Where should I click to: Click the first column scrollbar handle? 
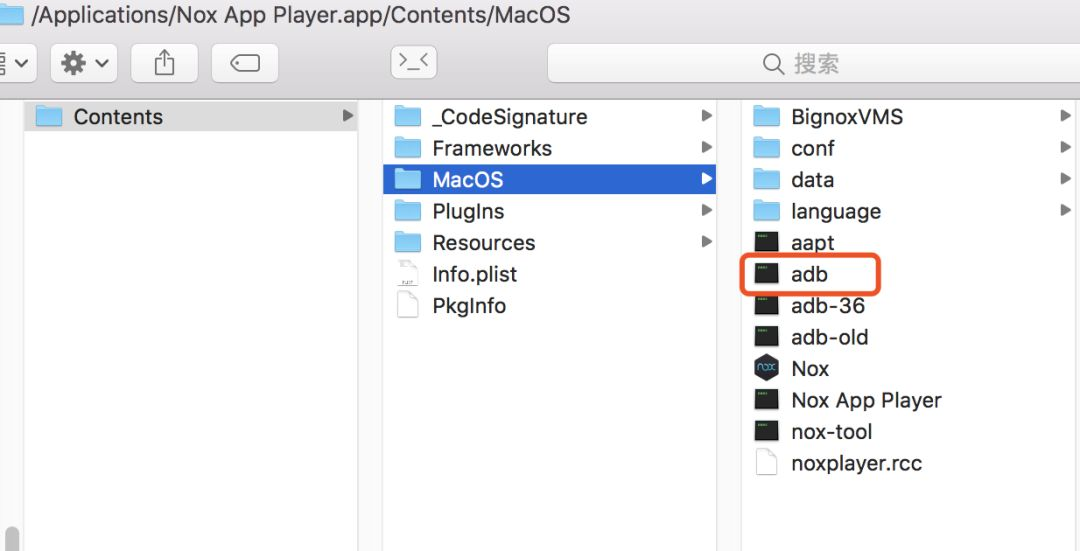pyautogui.click(x=12, y=539)
